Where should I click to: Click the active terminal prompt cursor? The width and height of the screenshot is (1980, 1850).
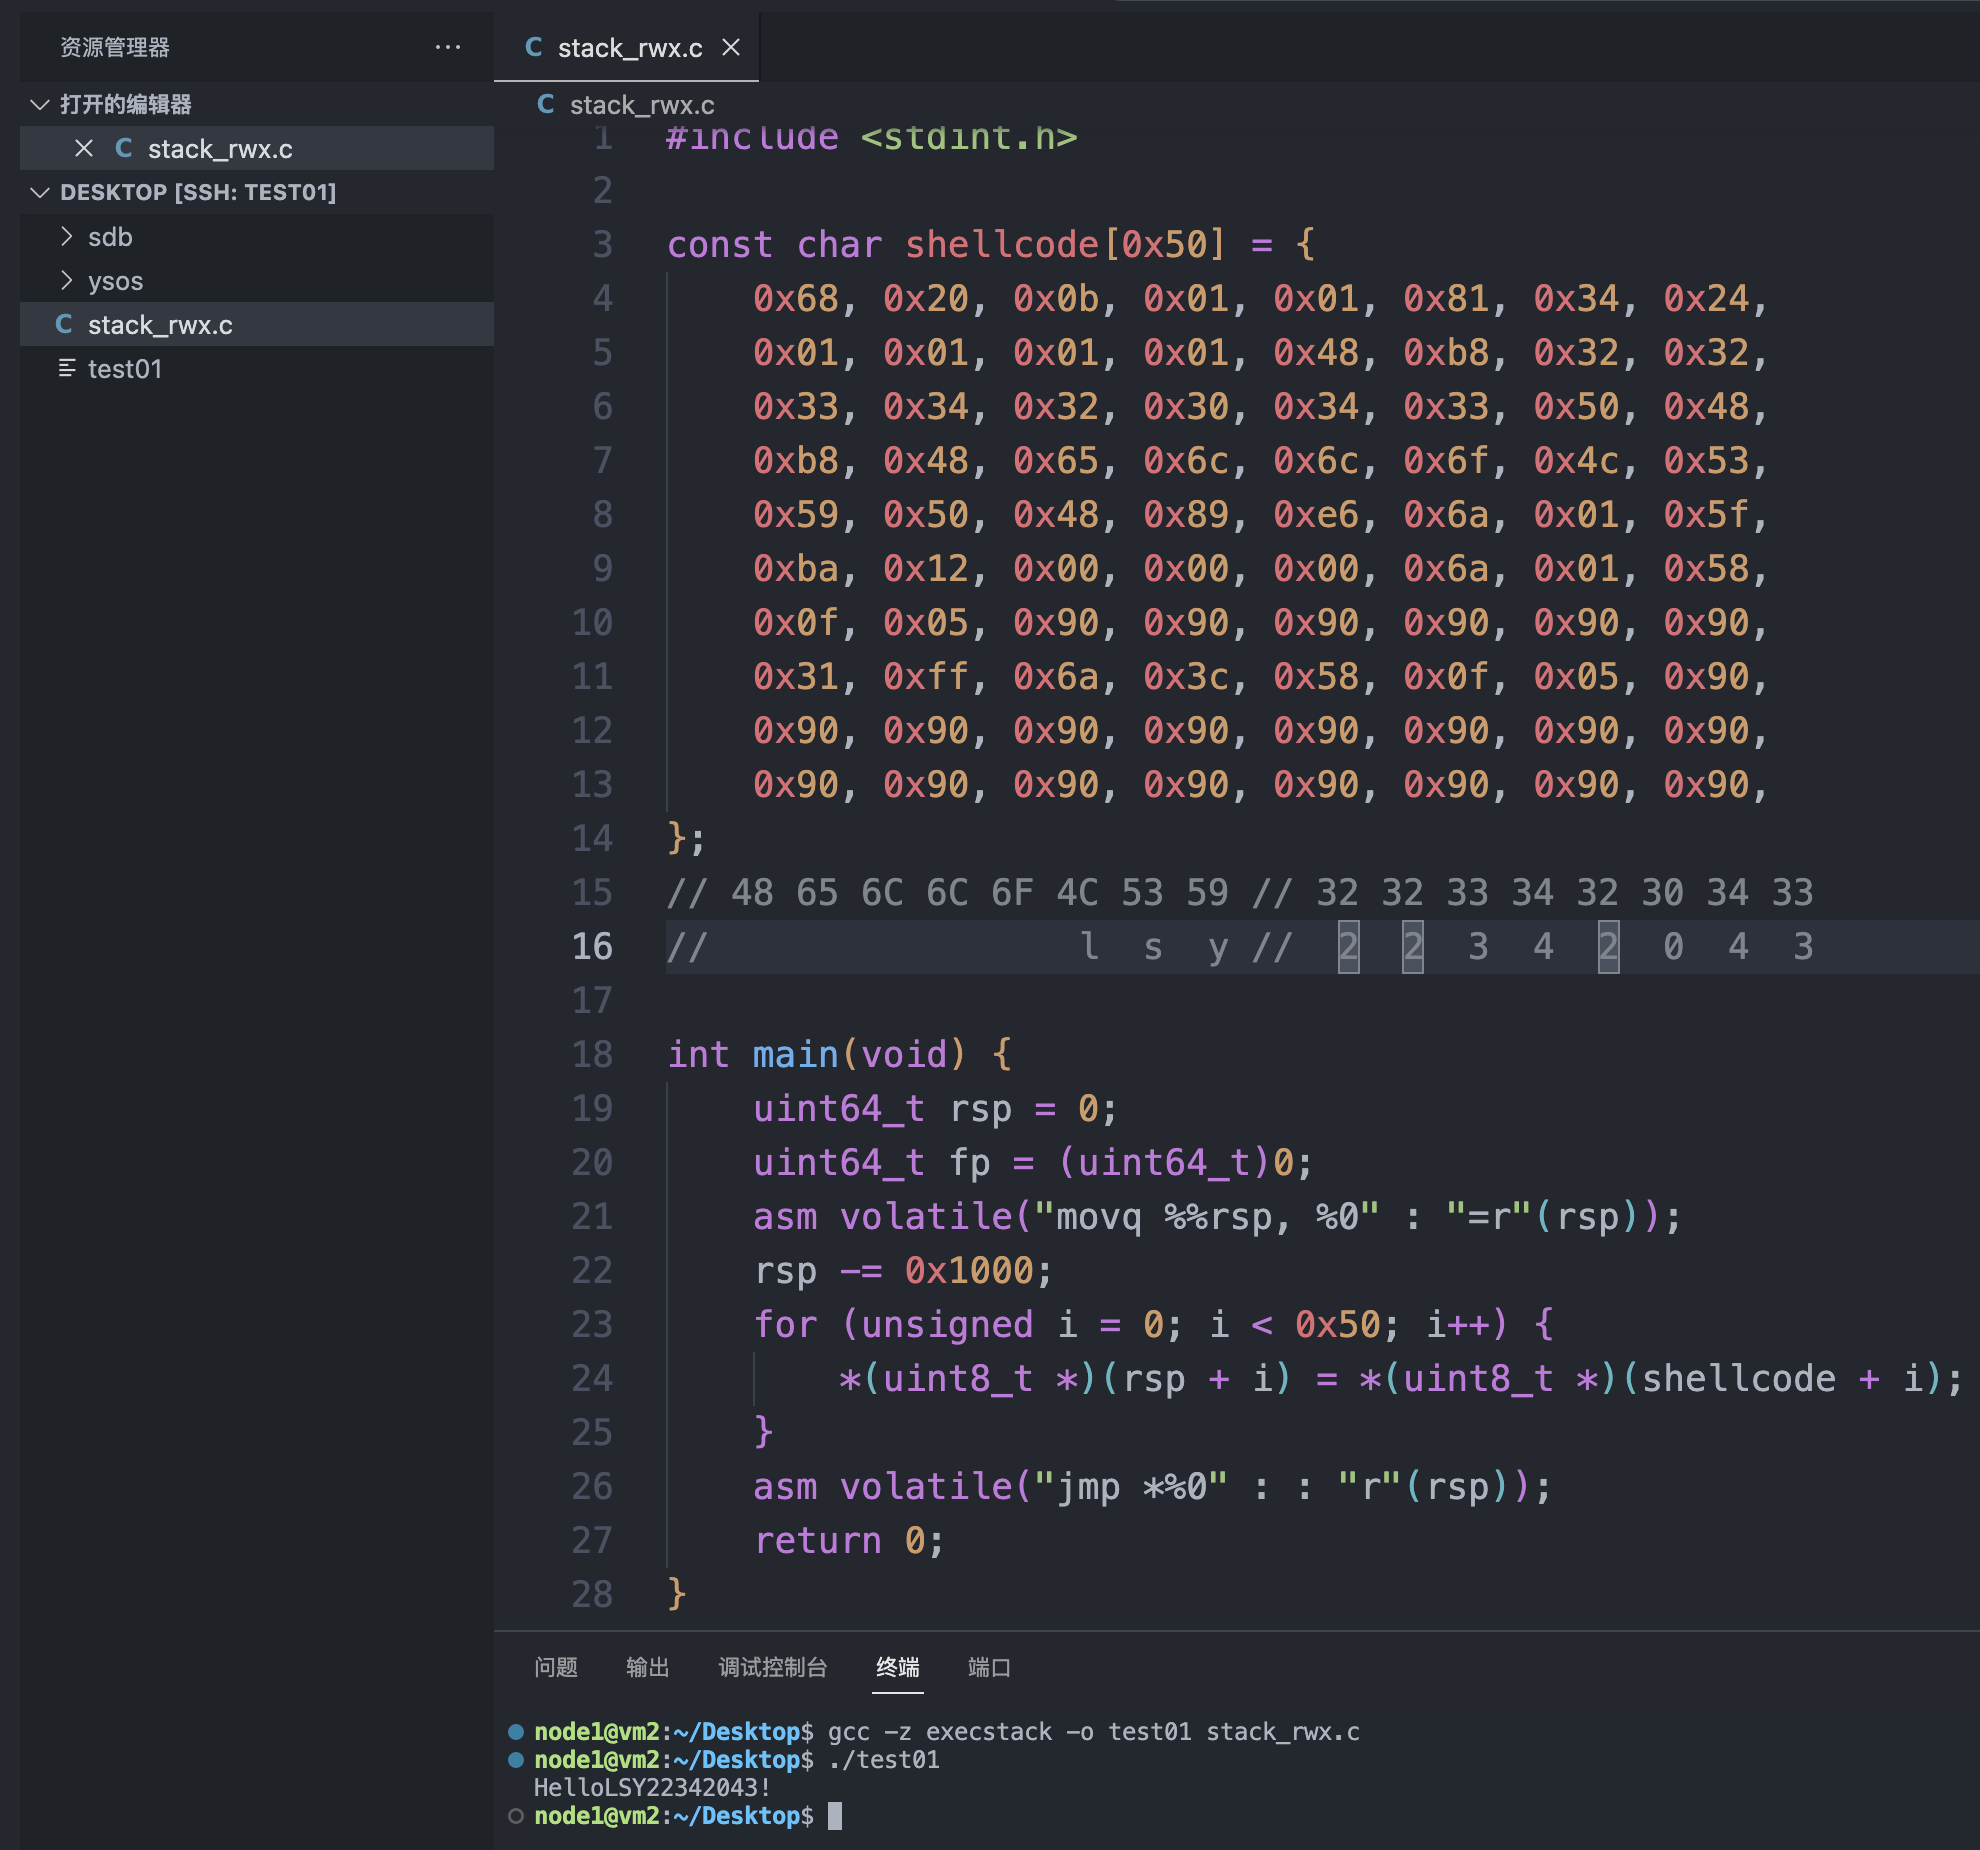click(x=835, y=1815)
